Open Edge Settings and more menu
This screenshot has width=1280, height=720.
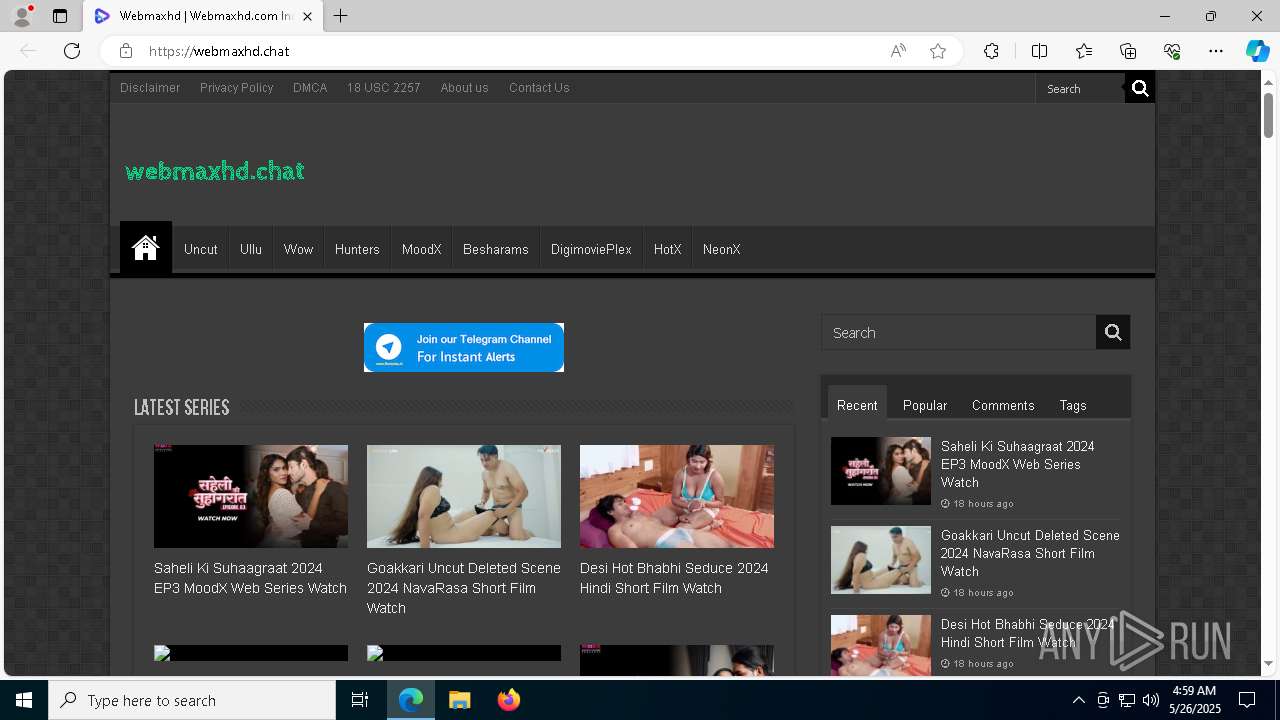coord(1216,51)
